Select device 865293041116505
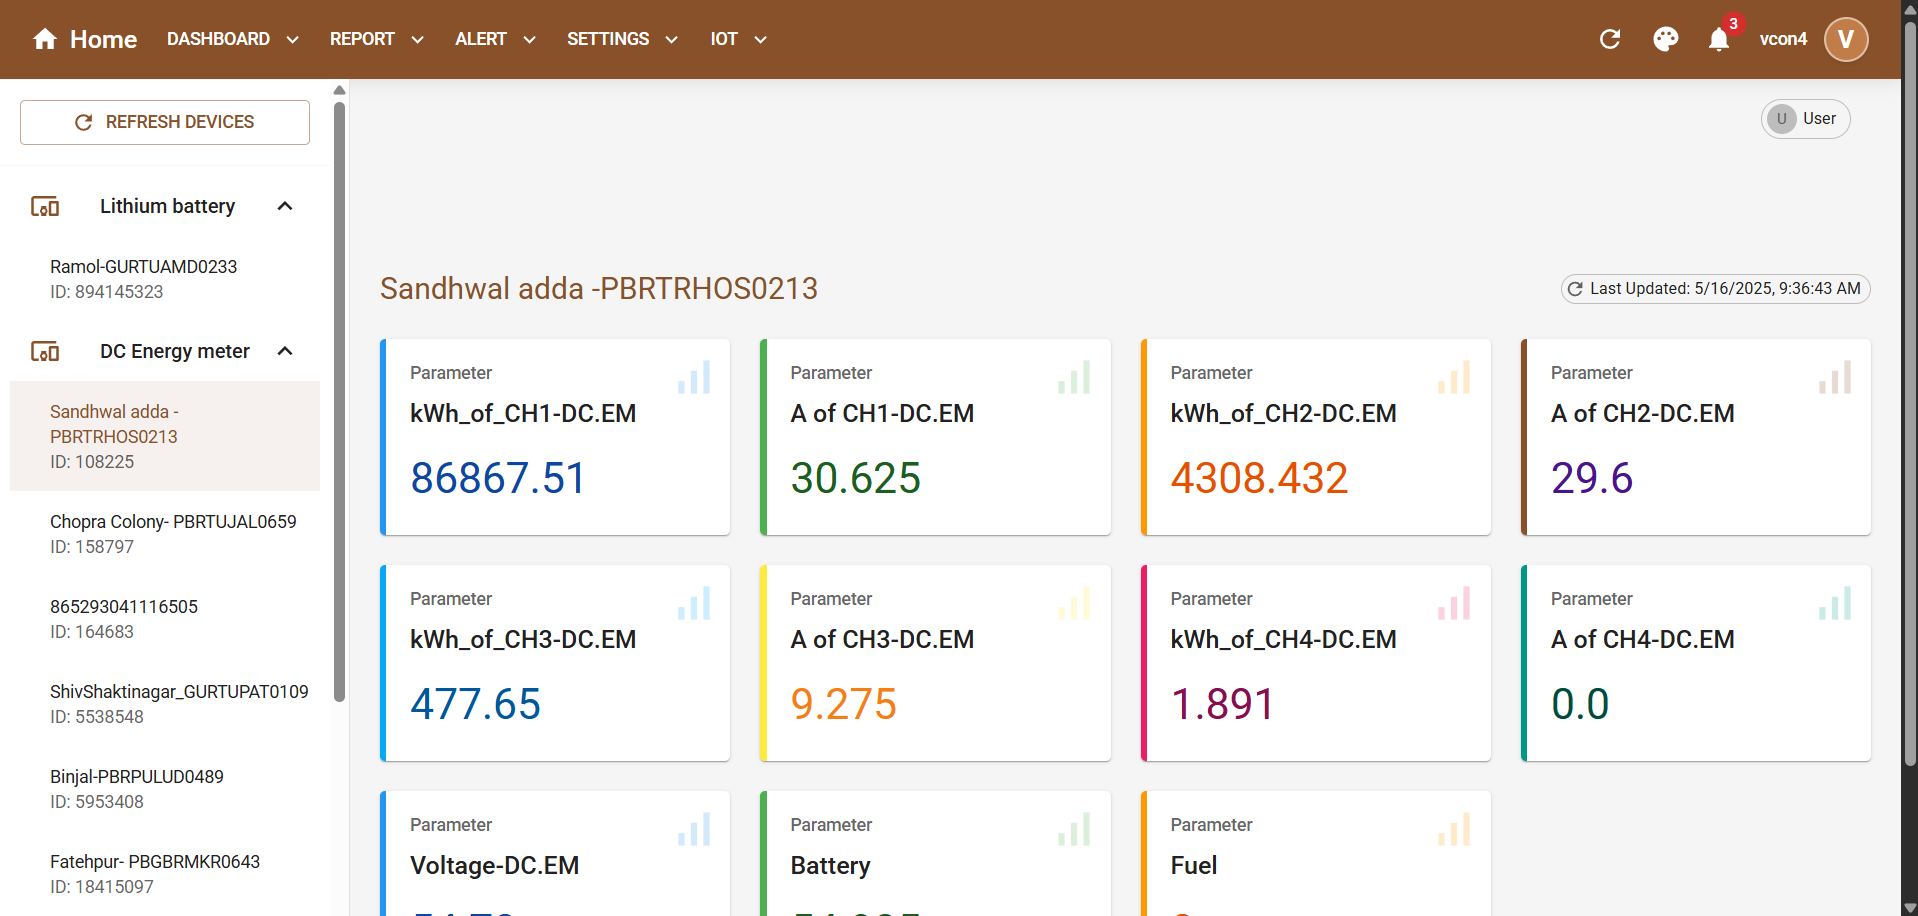Image resolution: width=1918 pixels, height=916 pixels. 165,619
